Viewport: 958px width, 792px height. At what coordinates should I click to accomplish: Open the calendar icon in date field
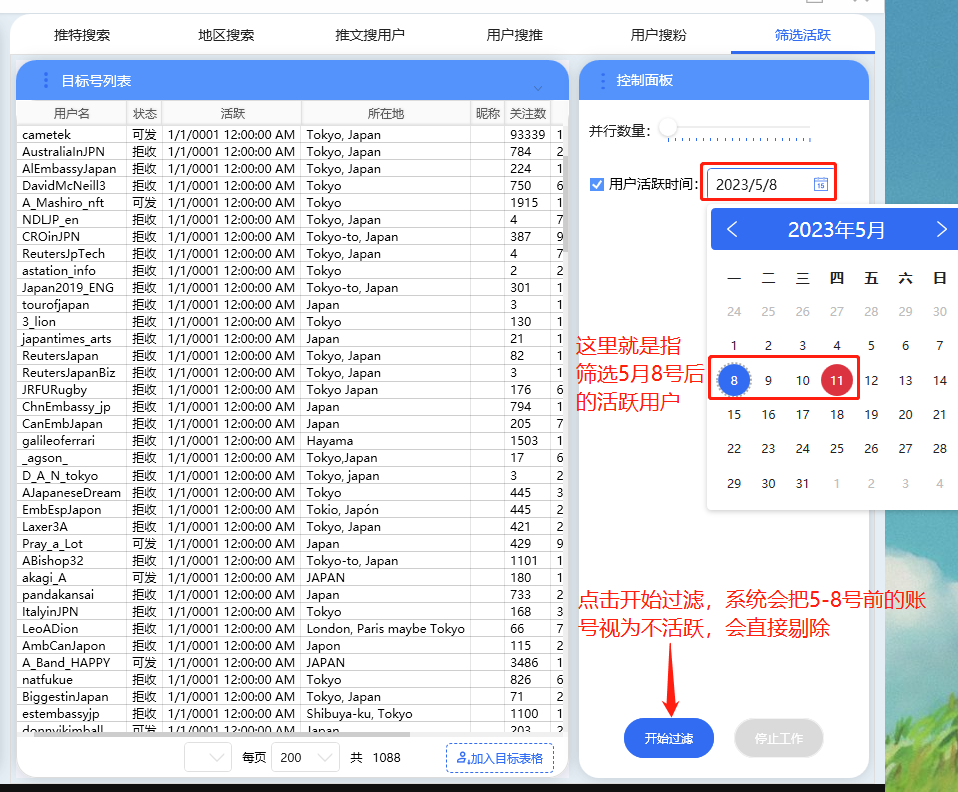pyautogui.click(x=820, y=184)
